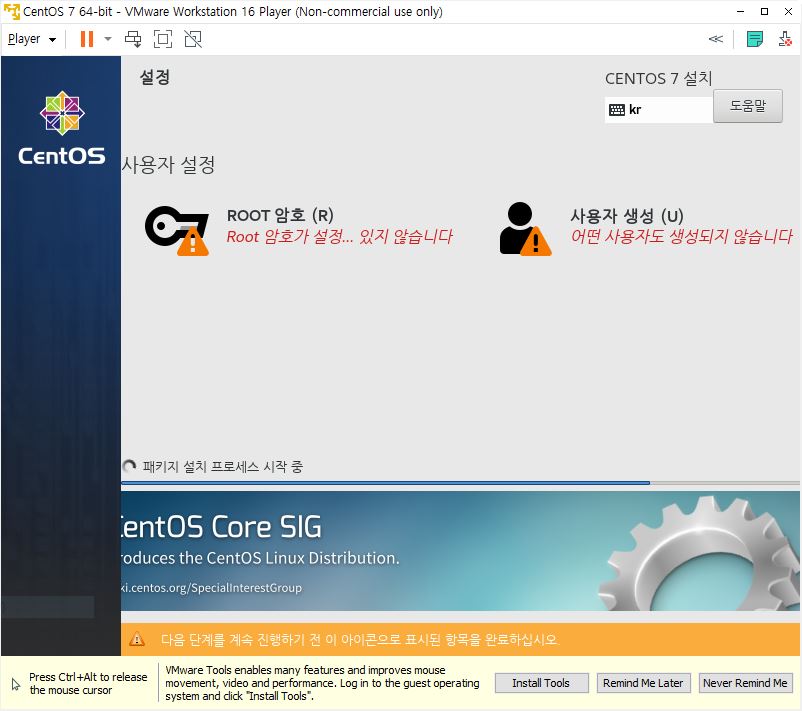The width and height of the screenshot is (802, 711).
Task: Click Install Tools button
Action: pos(541,683)
